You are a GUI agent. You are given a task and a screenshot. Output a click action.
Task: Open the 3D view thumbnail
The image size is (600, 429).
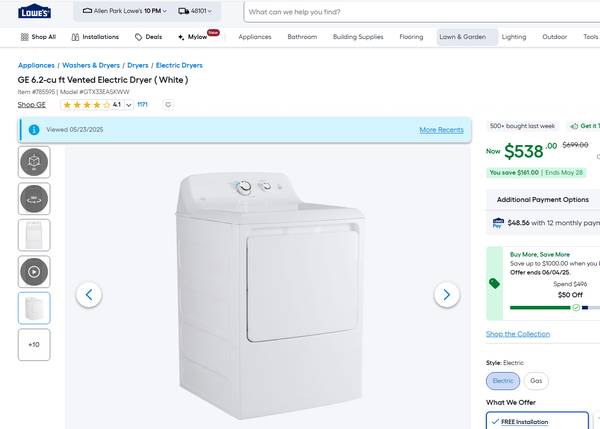[x=34, y=162]
